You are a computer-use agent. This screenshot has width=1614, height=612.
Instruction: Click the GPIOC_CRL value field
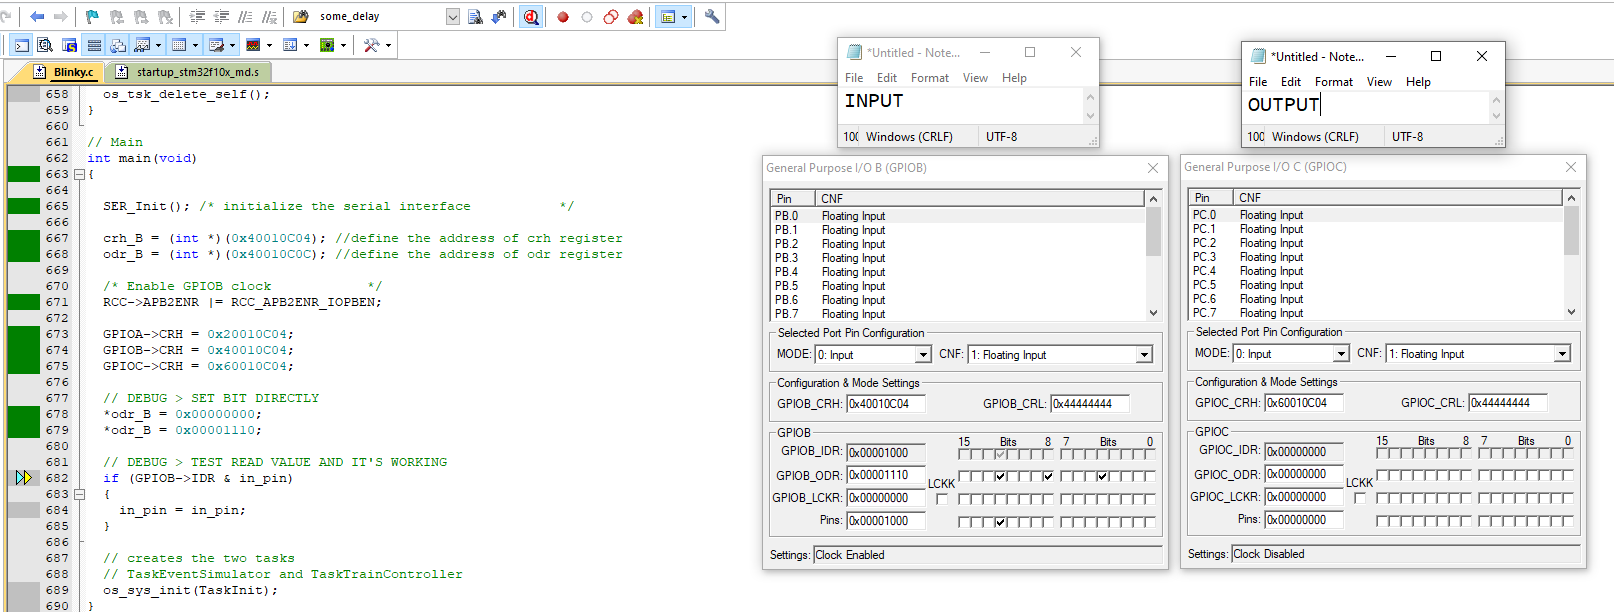[1508, 403]
